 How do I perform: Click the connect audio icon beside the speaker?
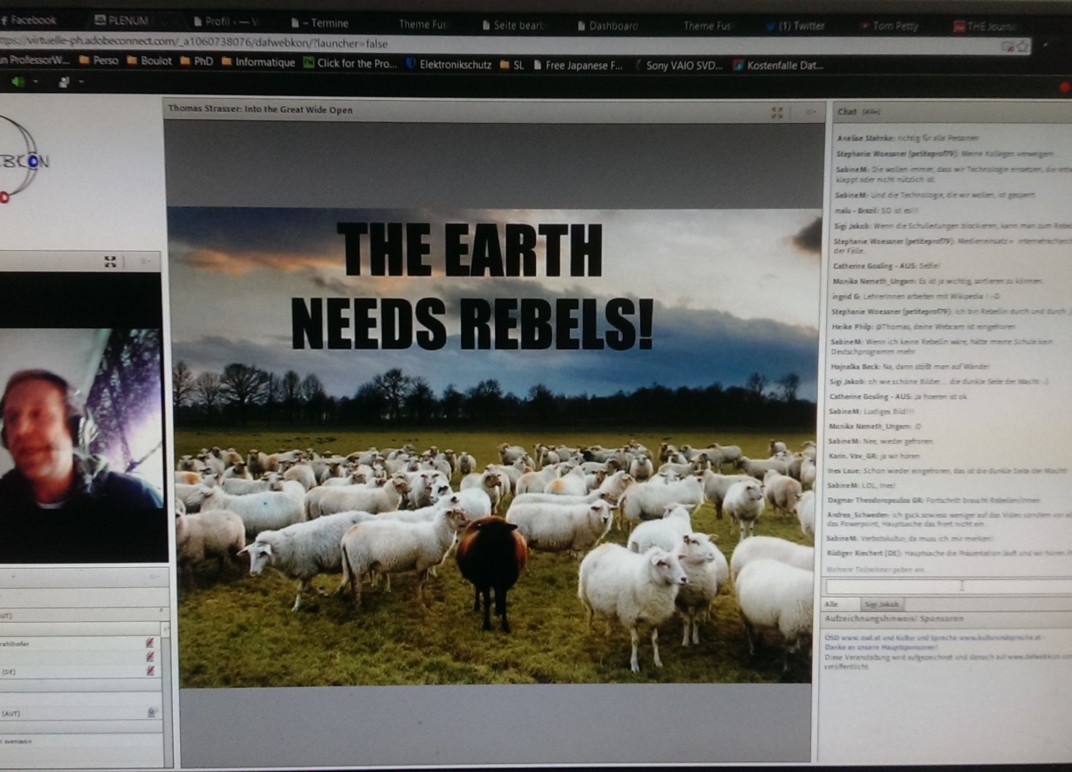click(x=64, y=82)
